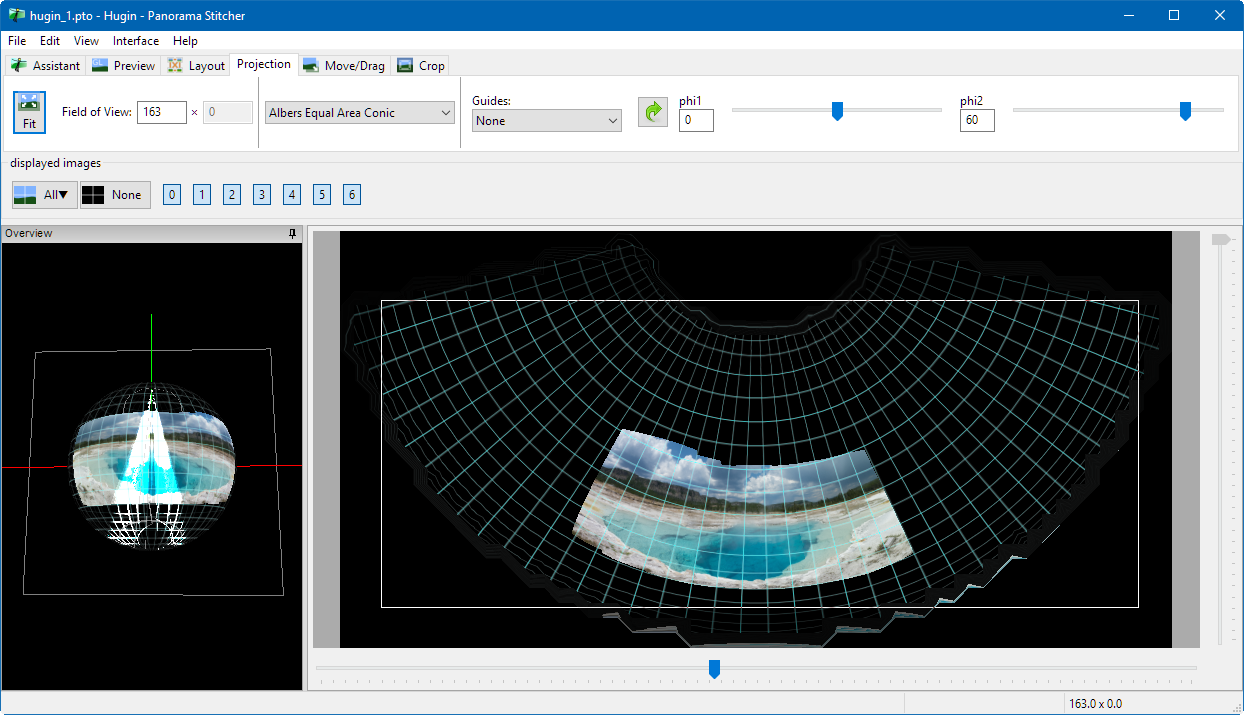Click the 'Overview' panel title

click(28, 233)
